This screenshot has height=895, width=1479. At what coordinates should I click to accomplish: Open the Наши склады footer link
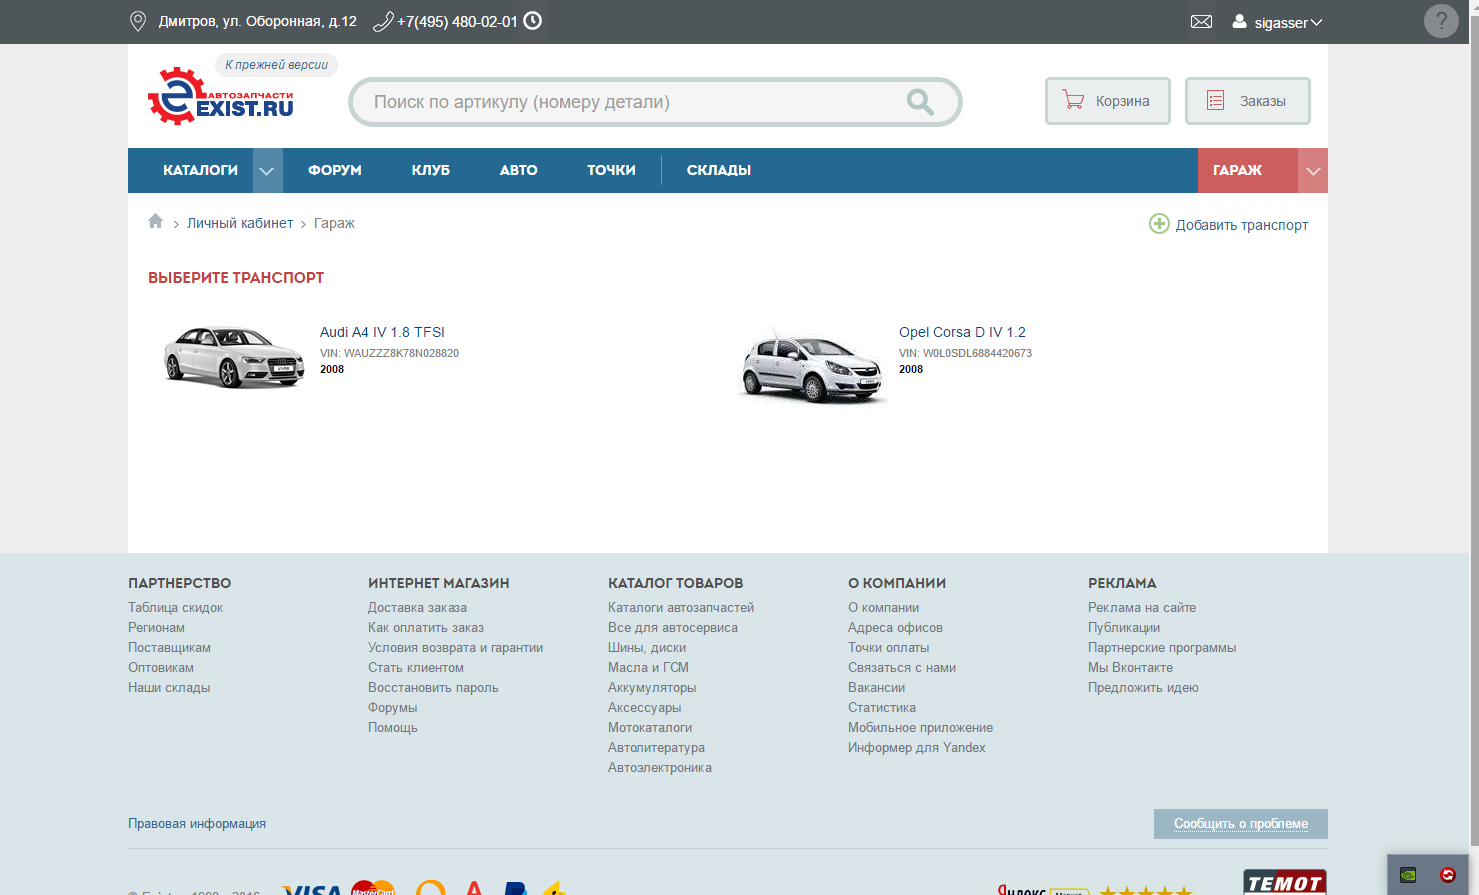(x=169, y=687)
